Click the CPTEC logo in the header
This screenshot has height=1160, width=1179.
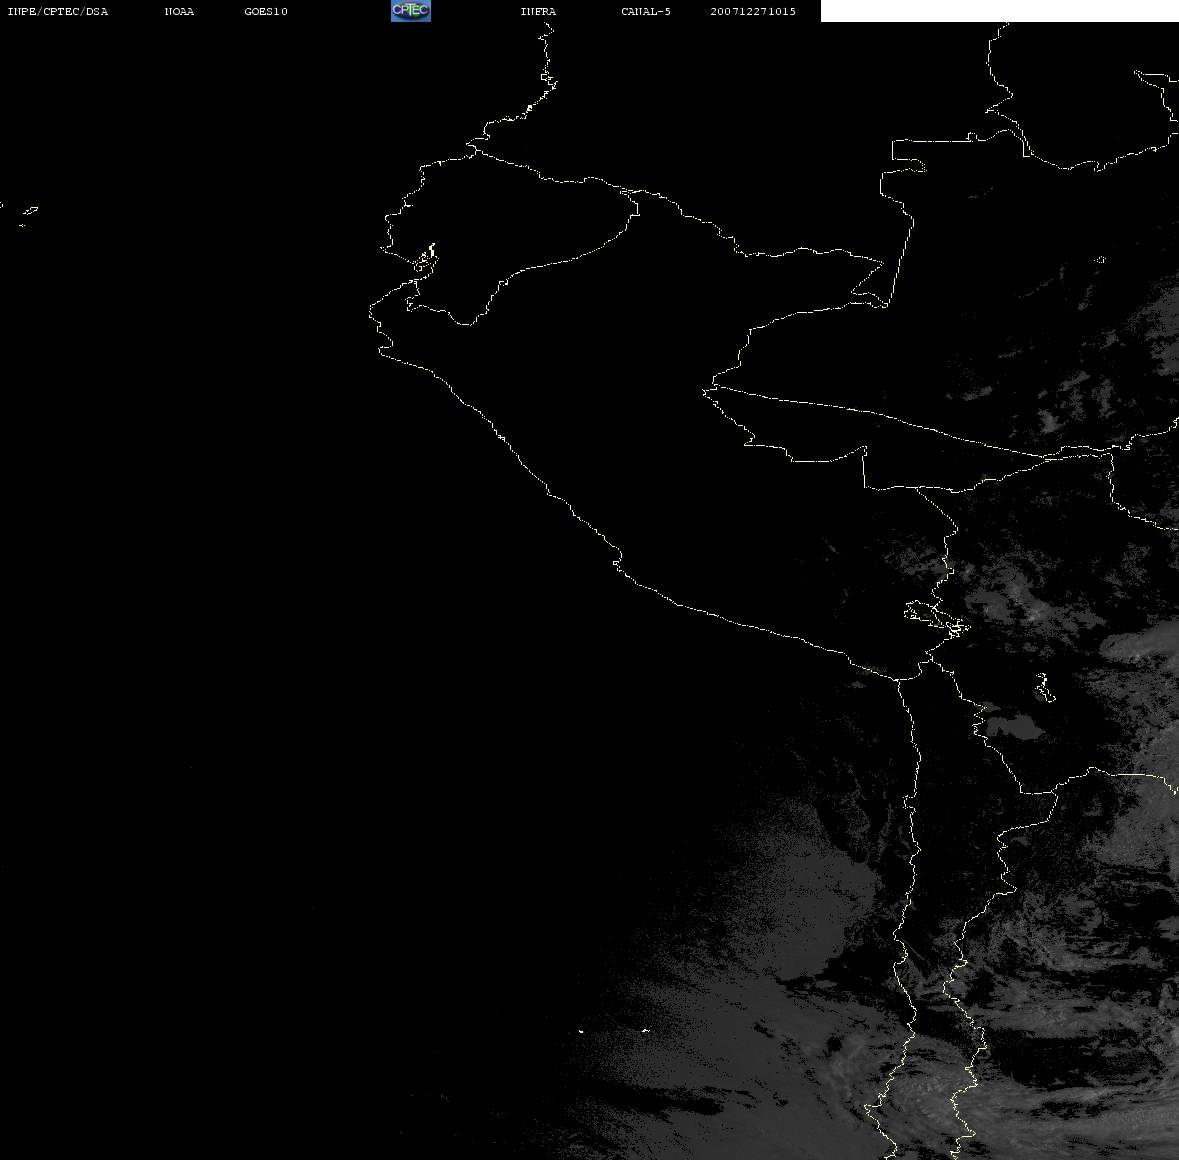click(410, 11)
